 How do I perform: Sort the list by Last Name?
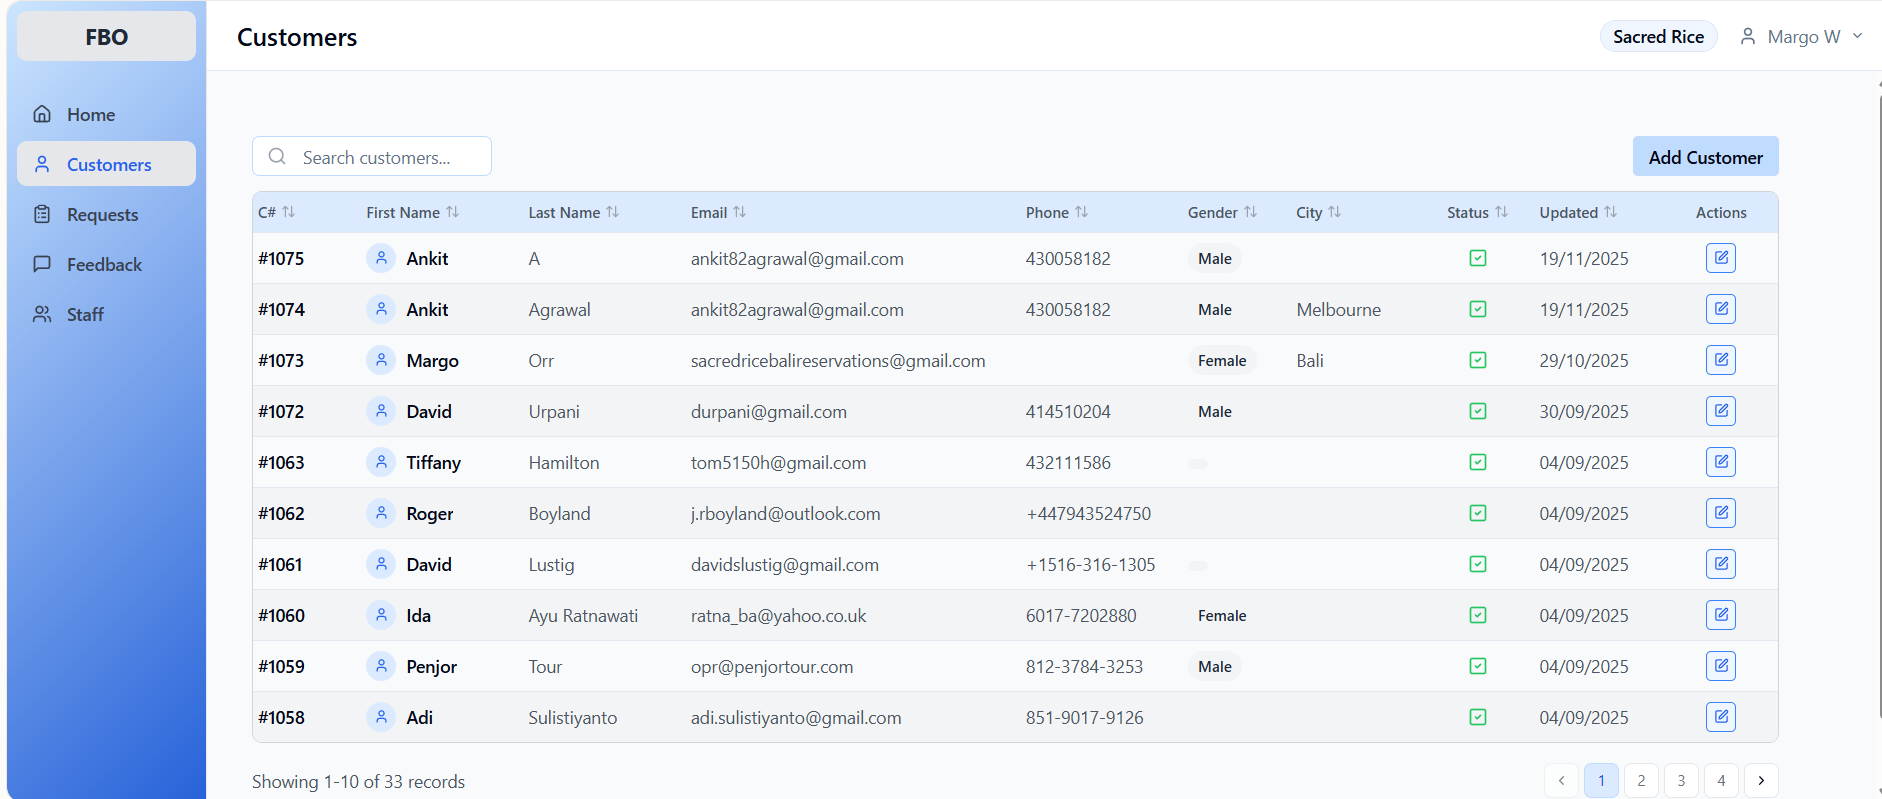point(574,212)
